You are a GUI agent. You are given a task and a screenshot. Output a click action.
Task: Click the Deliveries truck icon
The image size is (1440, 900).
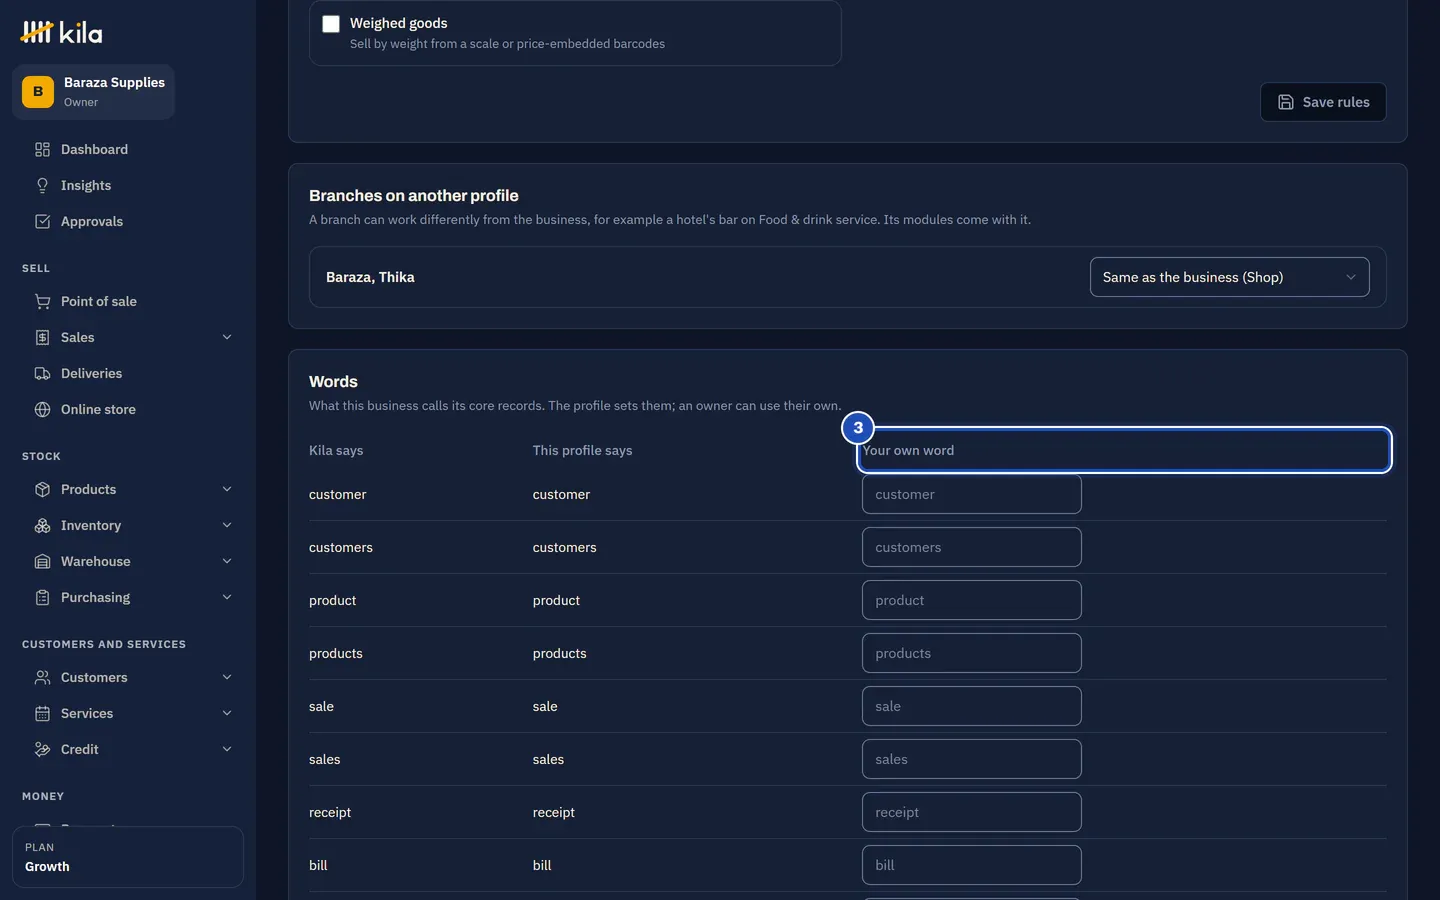coord(42,373)
